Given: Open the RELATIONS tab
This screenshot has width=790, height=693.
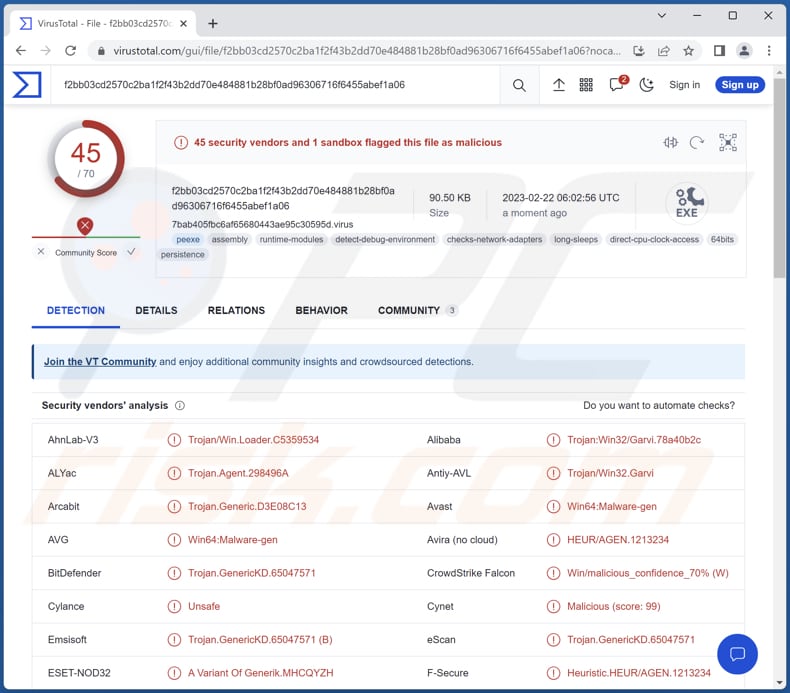Looking at the screenshot, I should click(236, 310).
